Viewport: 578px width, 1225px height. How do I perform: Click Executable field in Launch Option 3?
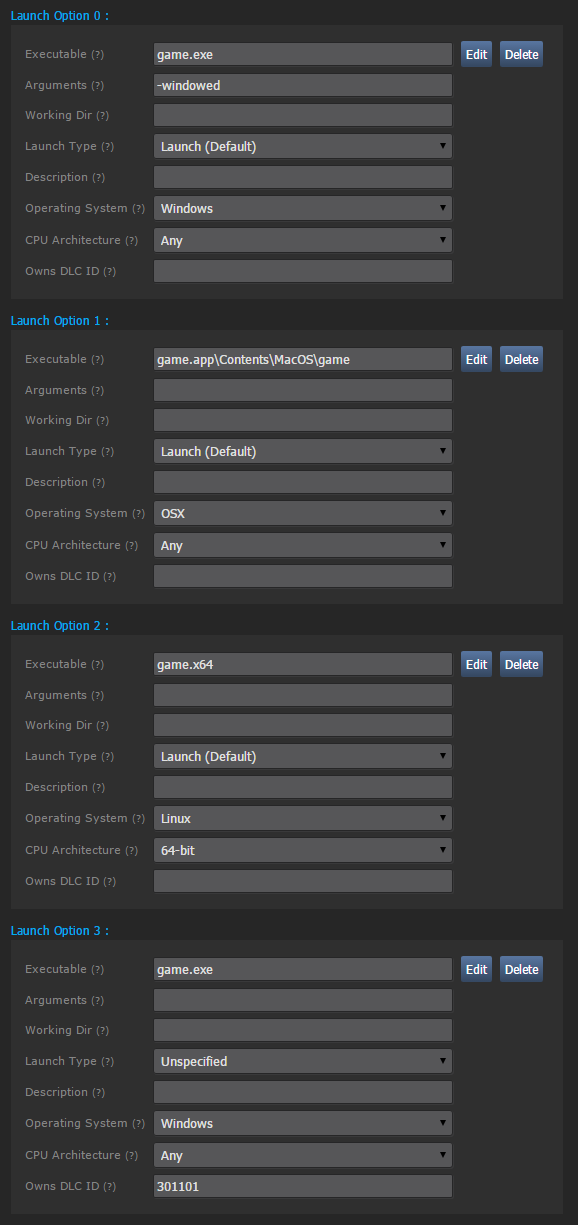(303, 969)
